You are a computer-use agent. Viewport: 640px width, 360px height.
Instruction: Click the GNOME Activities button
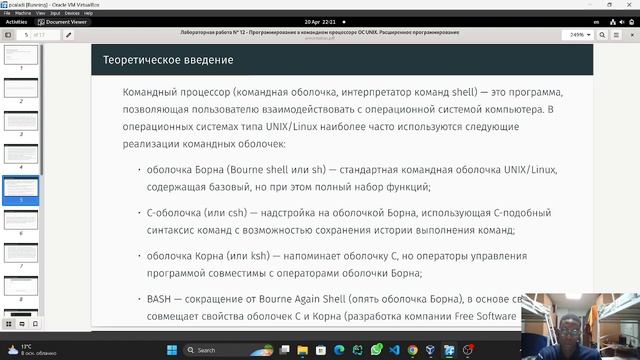(16, 22)
